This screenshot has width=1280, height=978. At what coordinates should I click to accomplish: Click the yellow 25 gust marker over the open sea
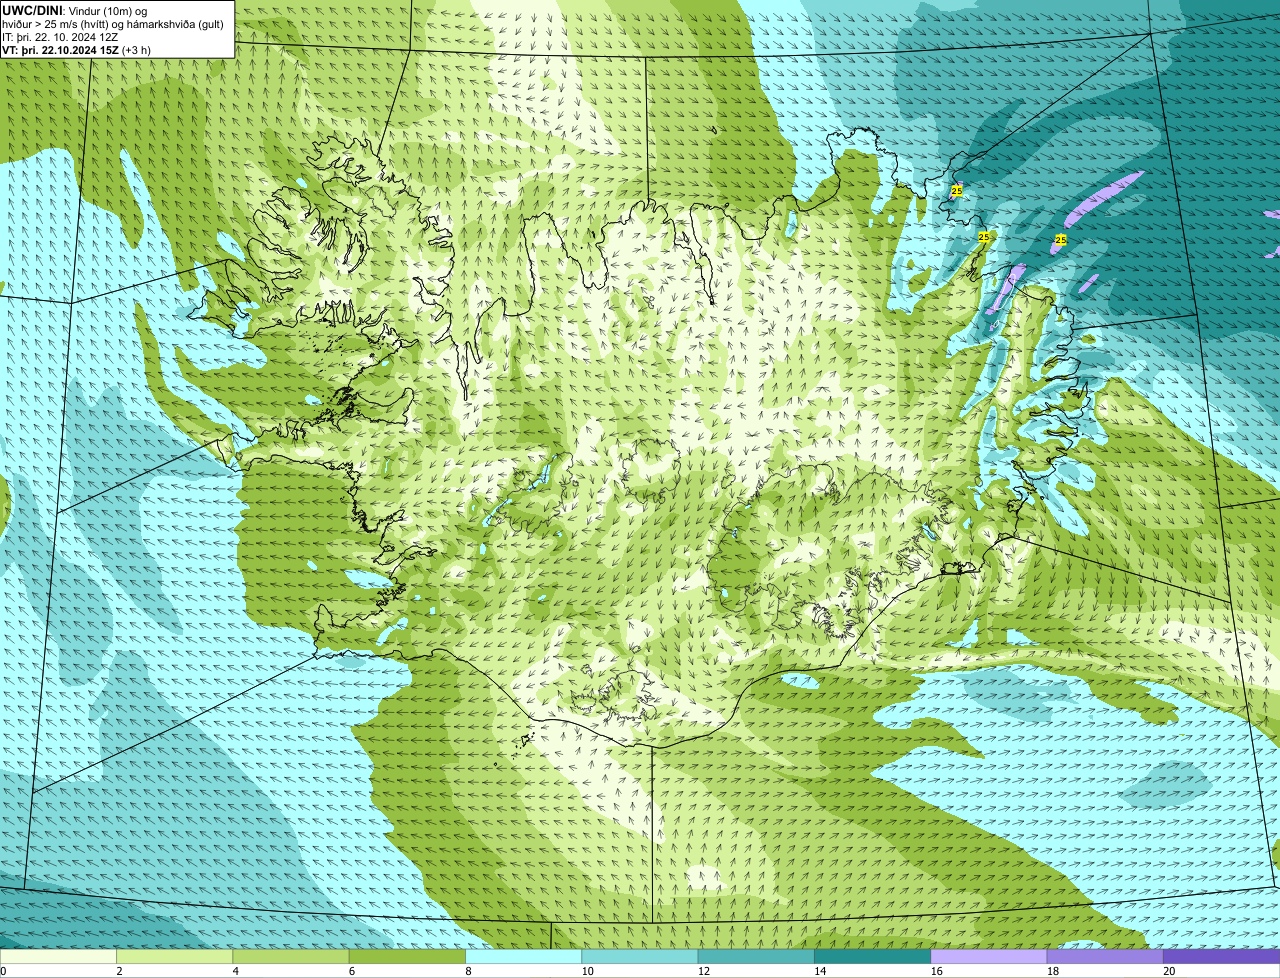click(x=1060, y=240)
